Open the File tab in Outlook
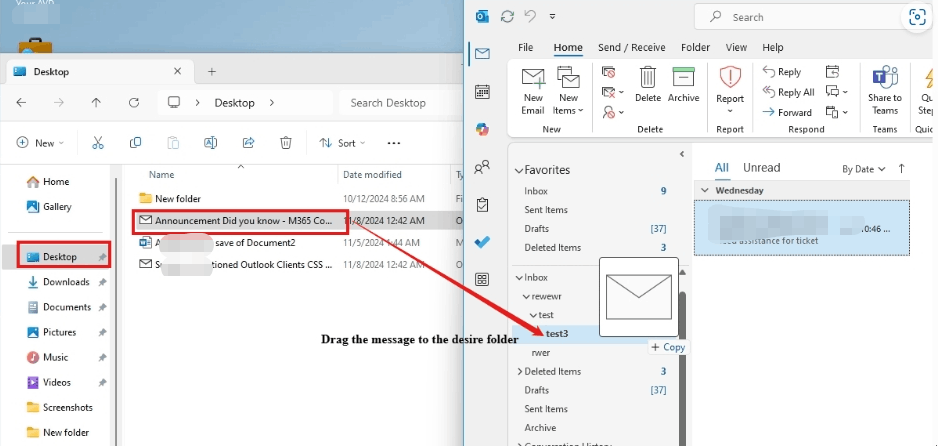Viewport: 938px width, 446px height. (525, 47)
